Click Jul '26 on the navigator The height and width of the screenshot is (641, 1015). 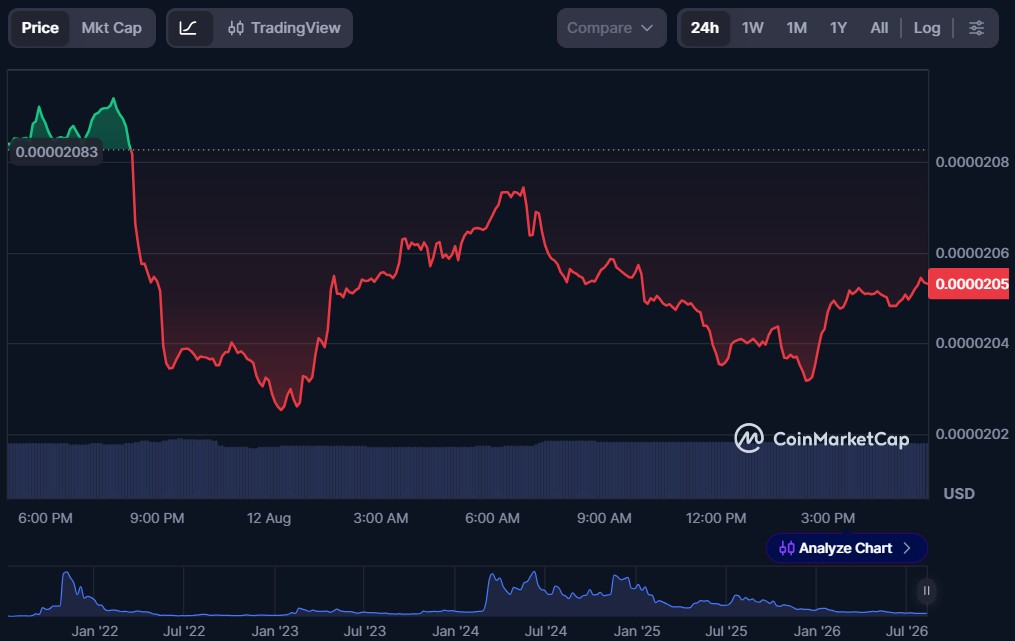[x=906, y=631]
